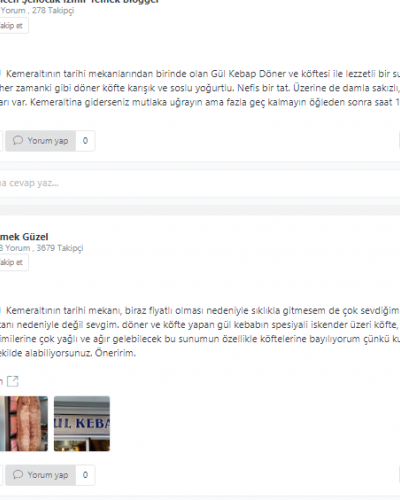400x500 pixels.
Task: Click the '3679 Takipçi' follower count
Action: click(x=60, y=248)
